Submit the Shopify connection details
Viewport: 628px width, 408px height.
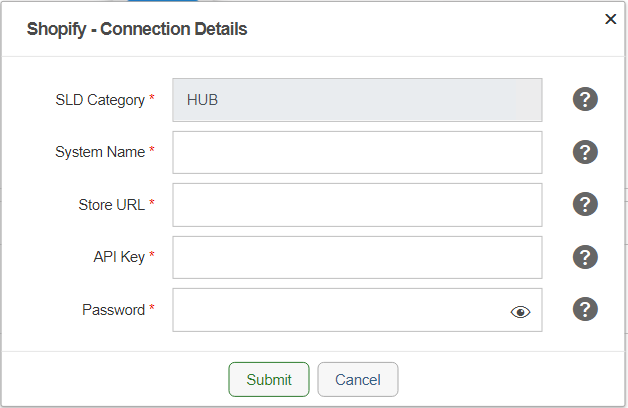click(269, 380)
